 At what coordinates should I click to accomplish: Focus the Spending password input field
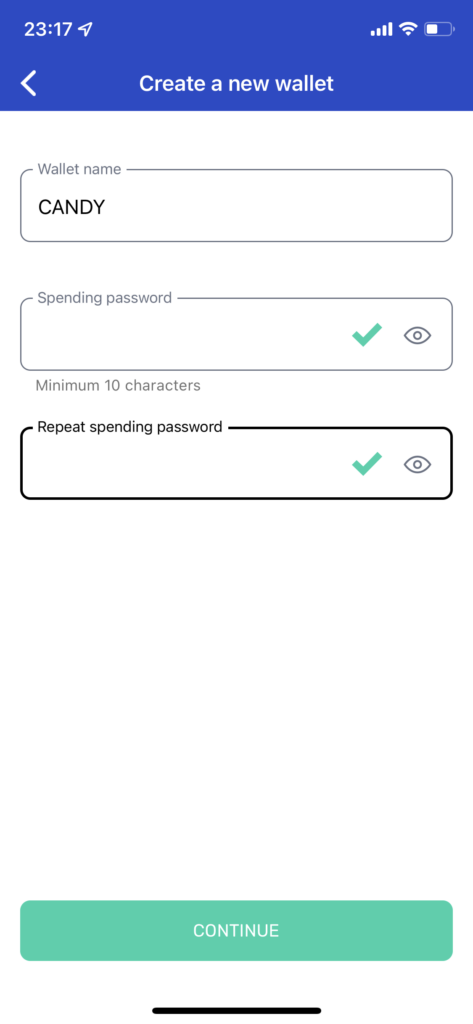(236, 334)
